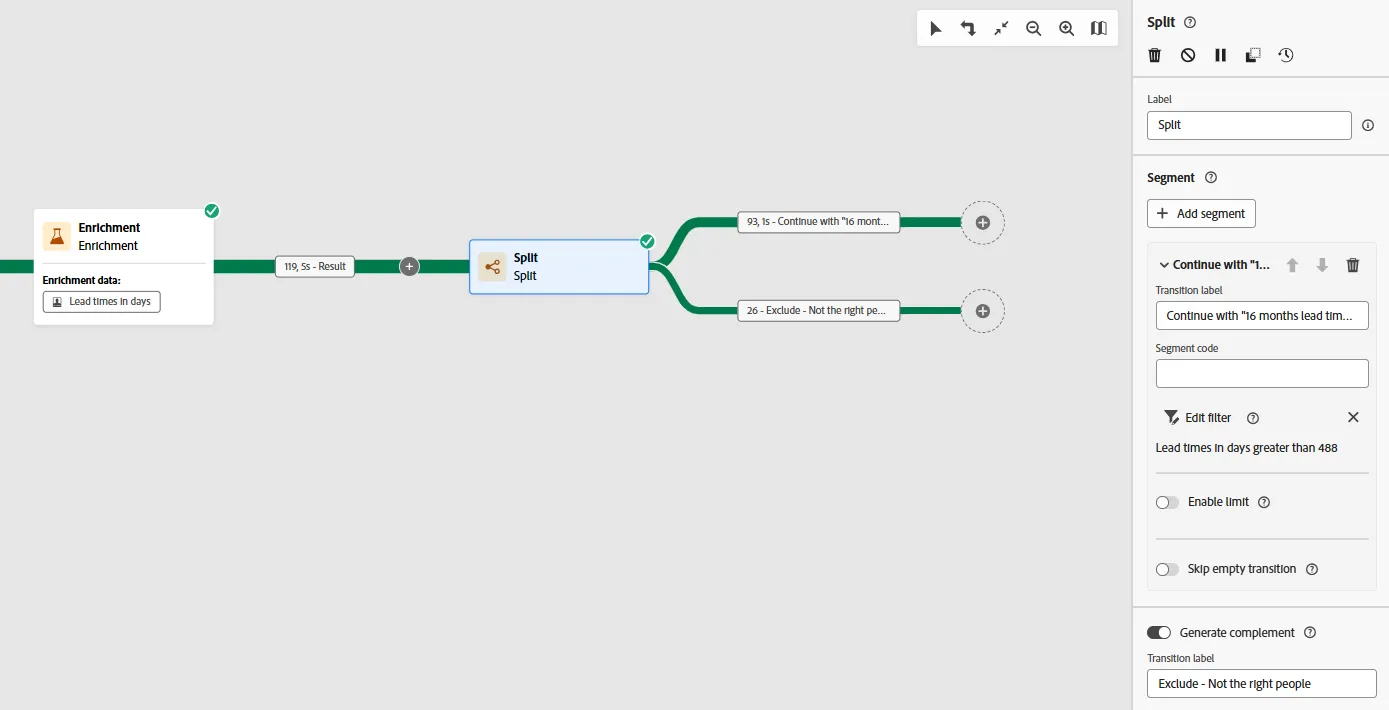Open help icon next to Segment heading
The width and height of the screenshot is (1389, 710).
(x=1211, y=178)
